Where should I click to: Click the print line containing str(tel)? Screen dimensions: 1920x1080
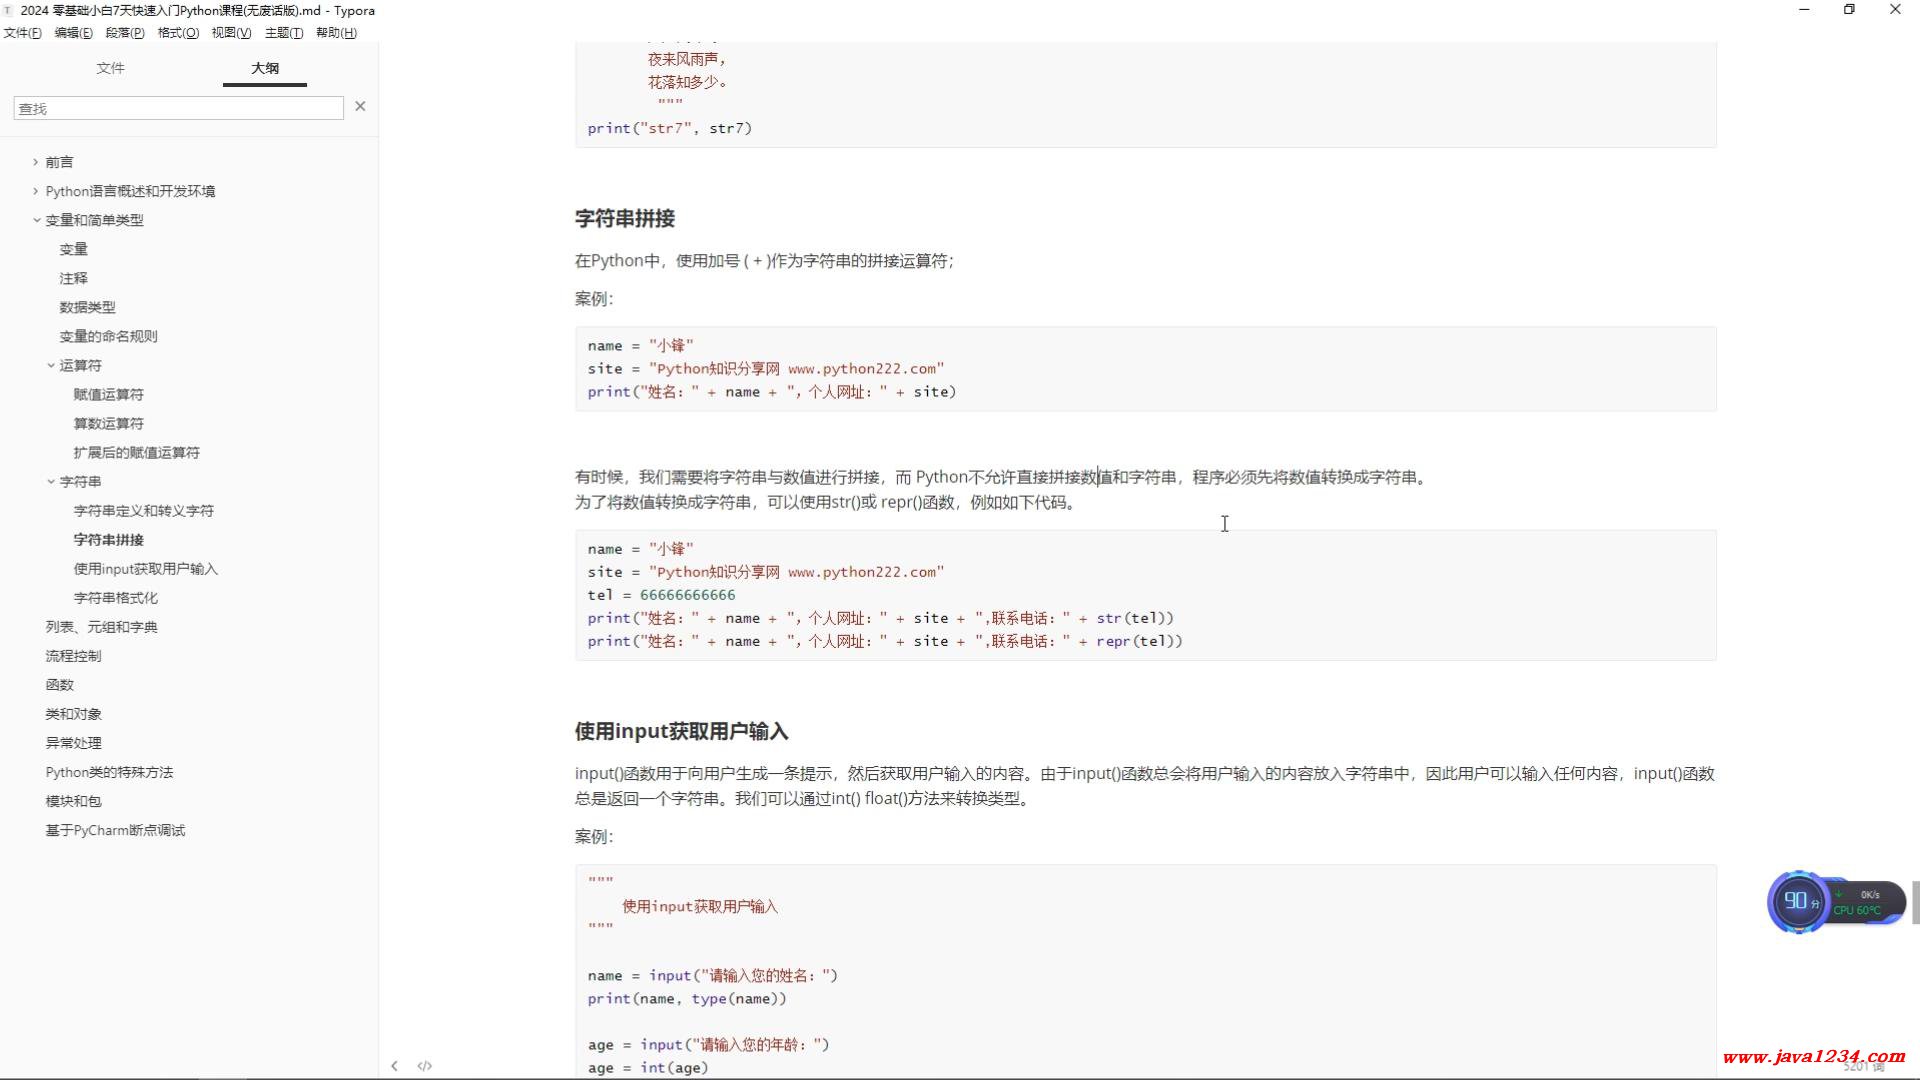(x=881, y=618)
